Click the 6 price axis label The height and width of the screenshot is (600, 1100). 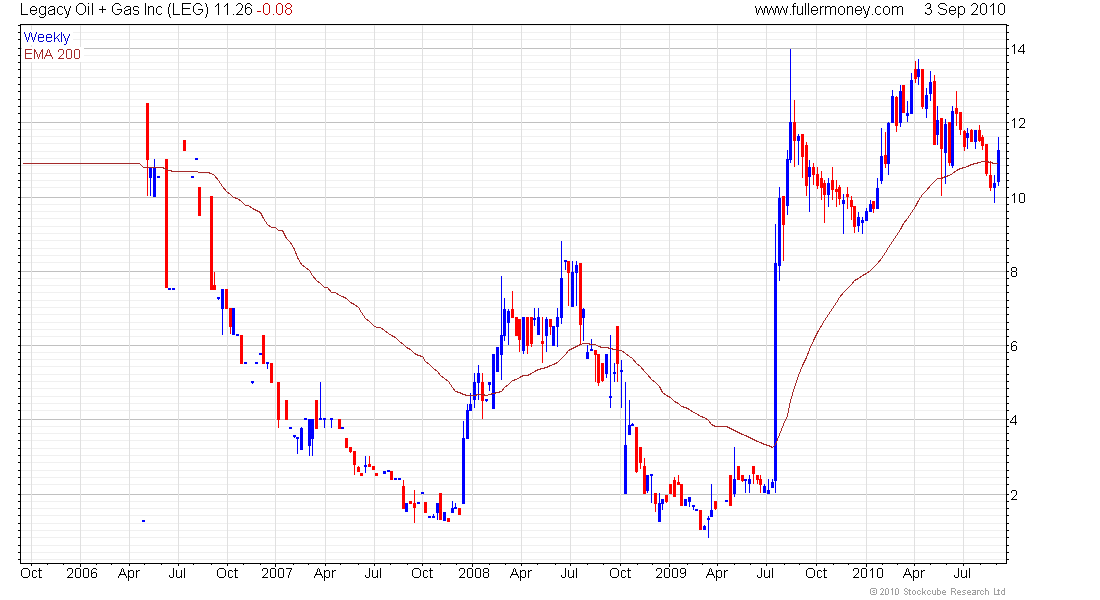(1014, 347)
